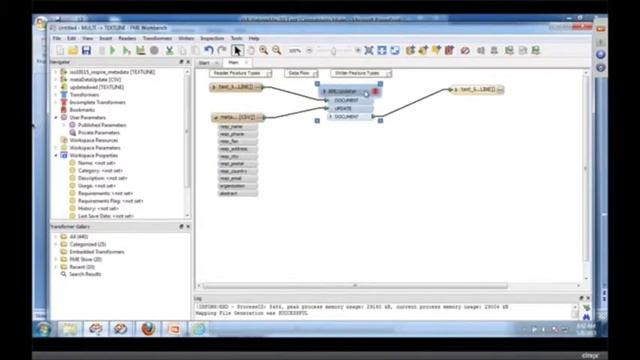Select Incomplete Transformers in Navigator
The width and height of the screenshot is (640, 360).
(97, 102)
